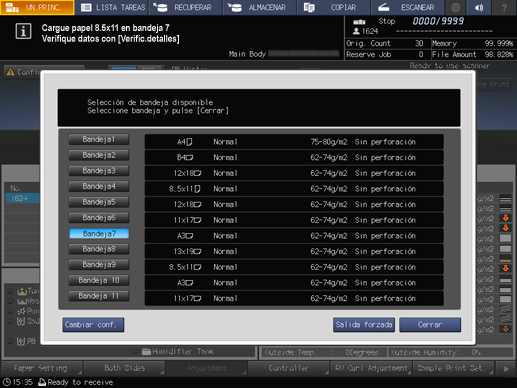
Task: Select Bandeja6 tray button
Action: coord(99,218)
